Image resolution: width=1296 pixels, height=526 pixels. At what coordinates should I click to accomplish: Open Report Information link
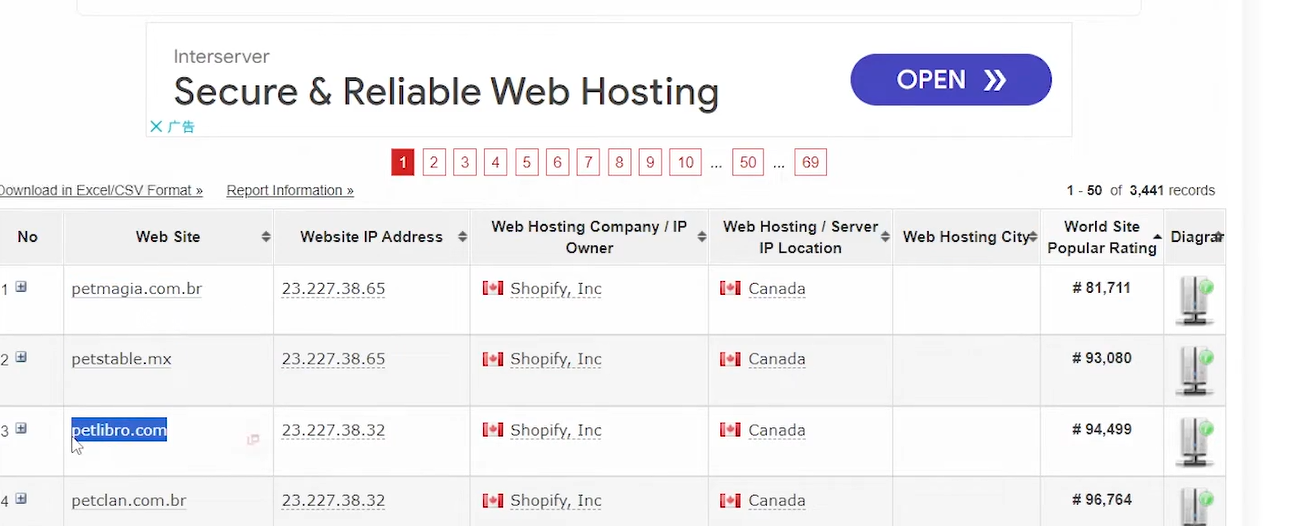coord(290,190)
